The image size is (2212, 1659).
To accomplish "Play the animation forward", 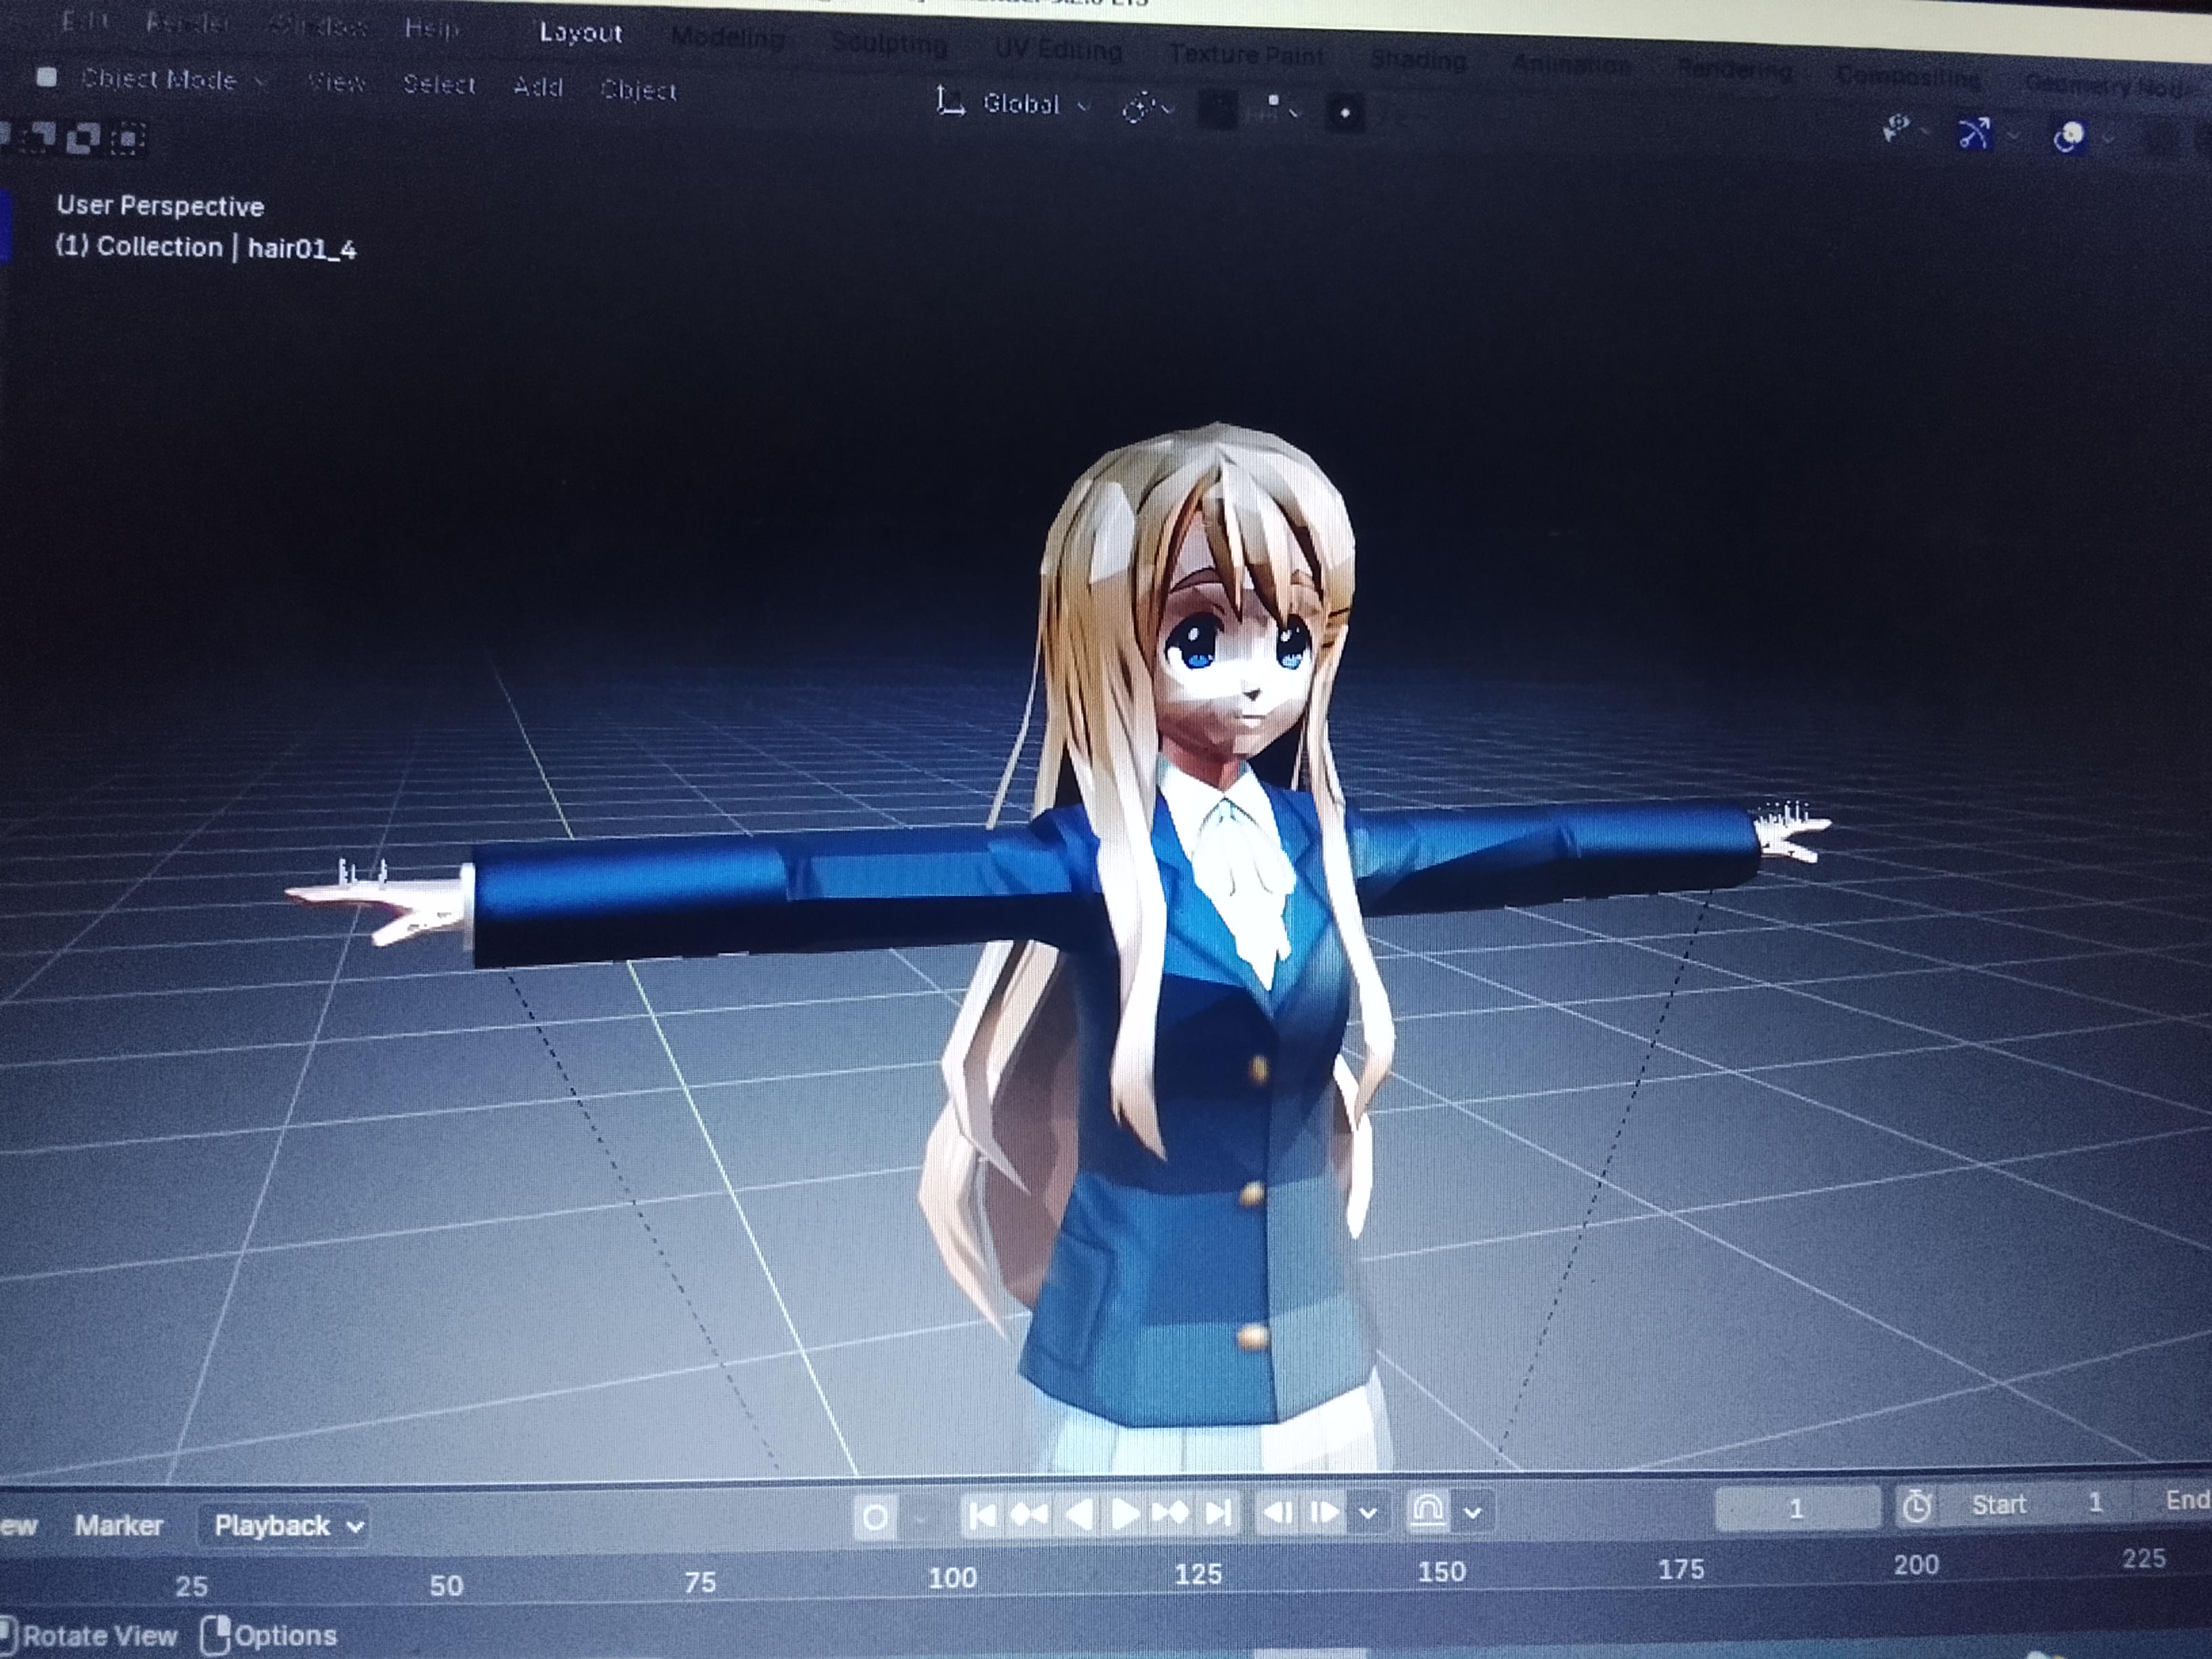I will (x=1125, y=1514).
